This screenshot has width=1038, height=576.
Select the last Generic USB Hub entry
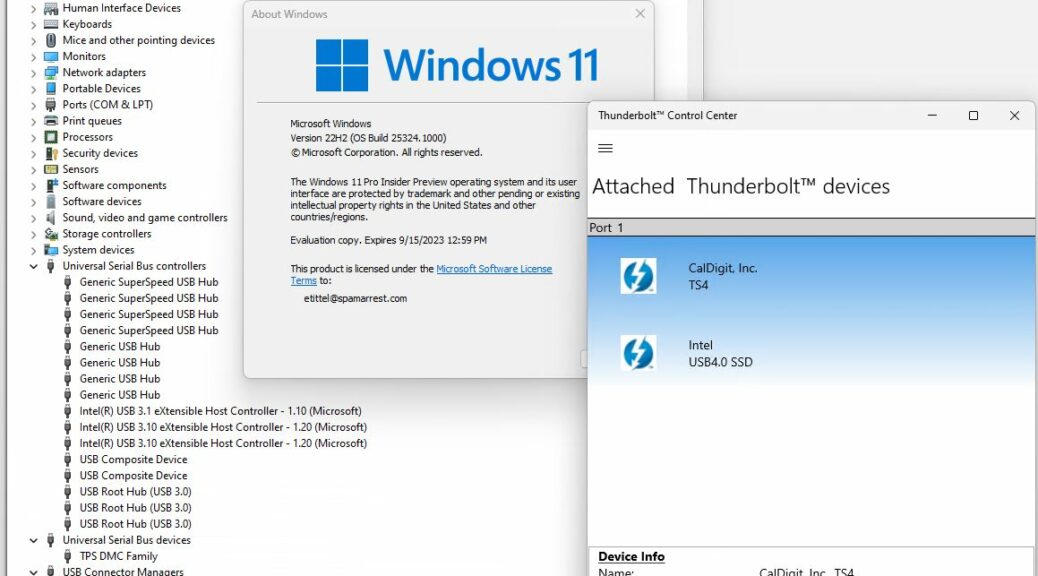point(120,395)
